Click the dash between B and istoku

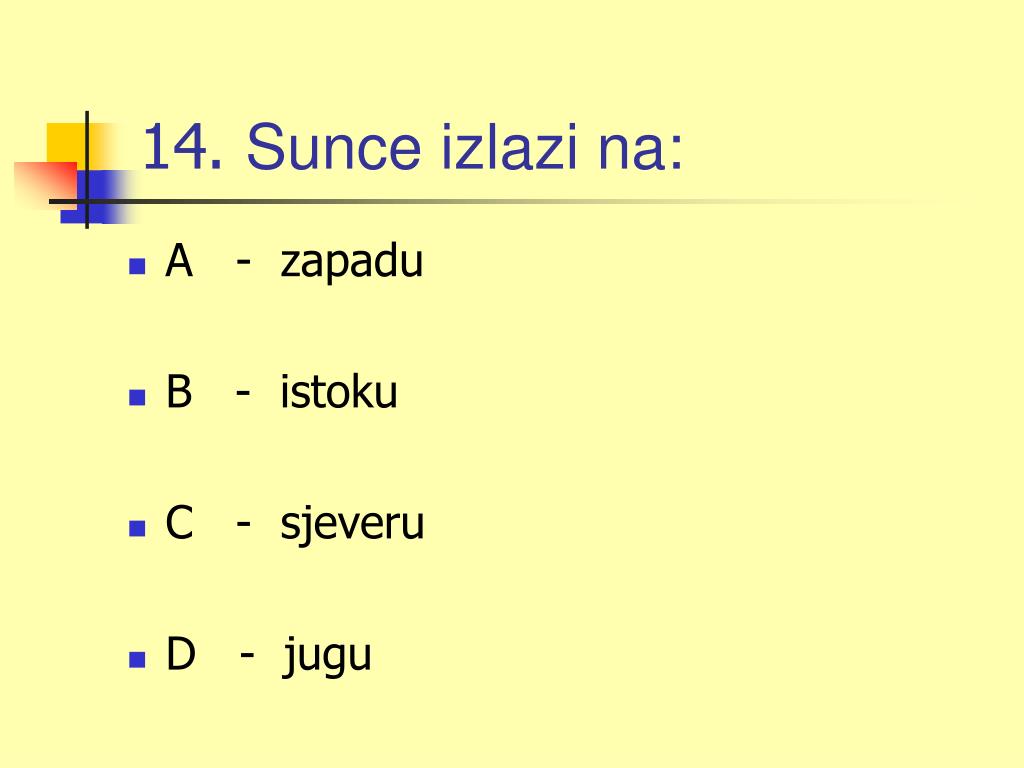[243, 394]
